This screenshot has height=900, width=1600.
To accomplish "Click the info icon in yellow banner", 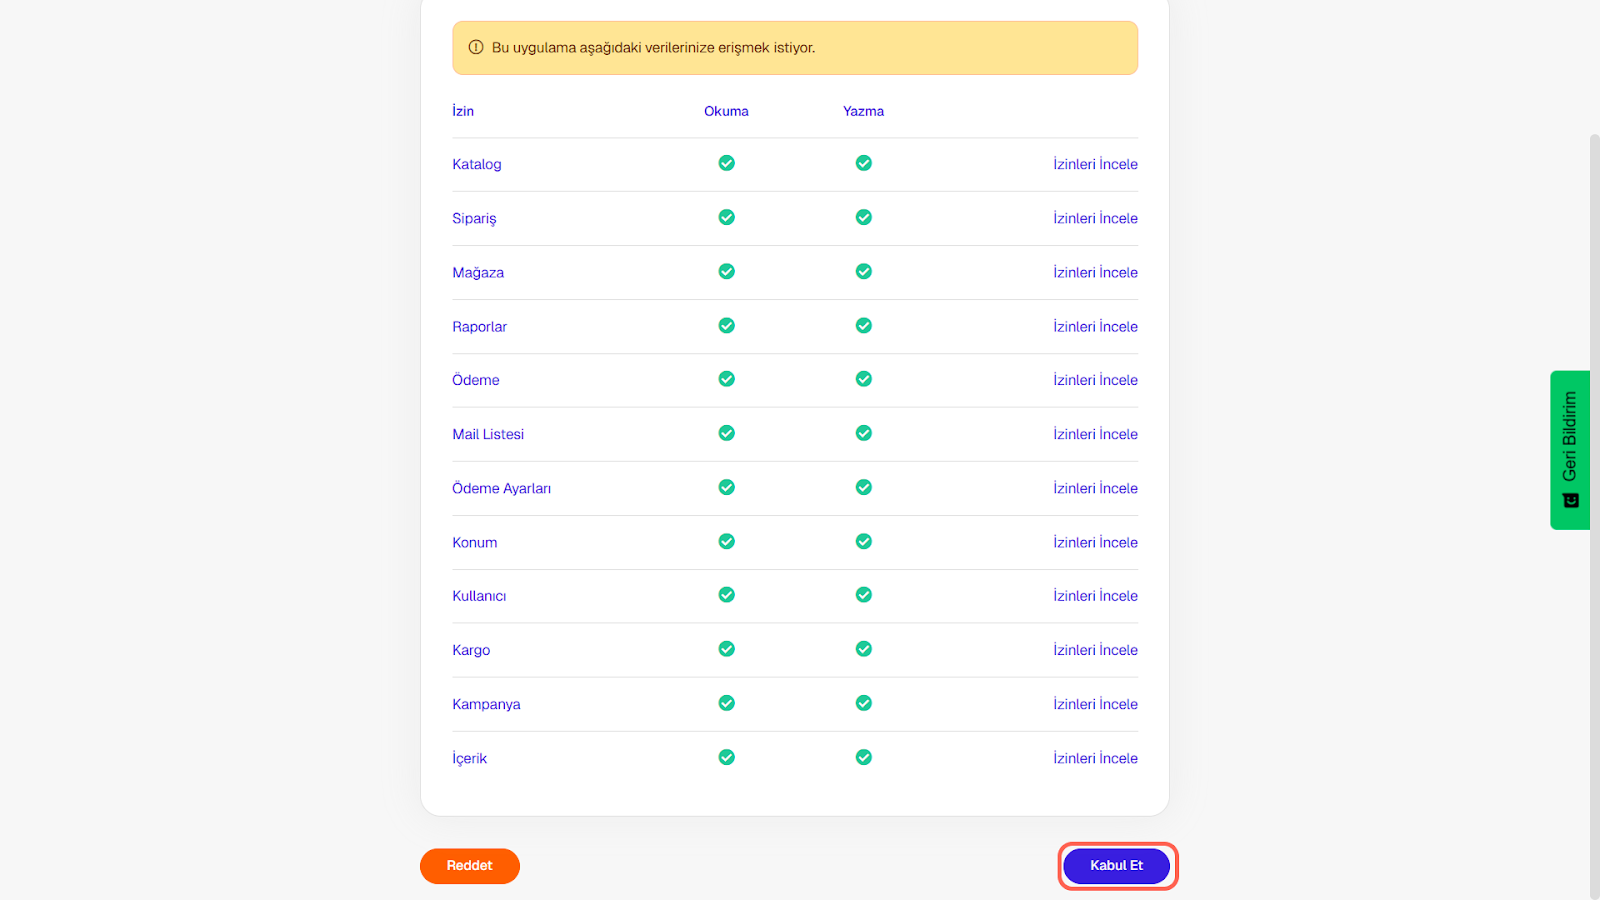I will 476,47.
